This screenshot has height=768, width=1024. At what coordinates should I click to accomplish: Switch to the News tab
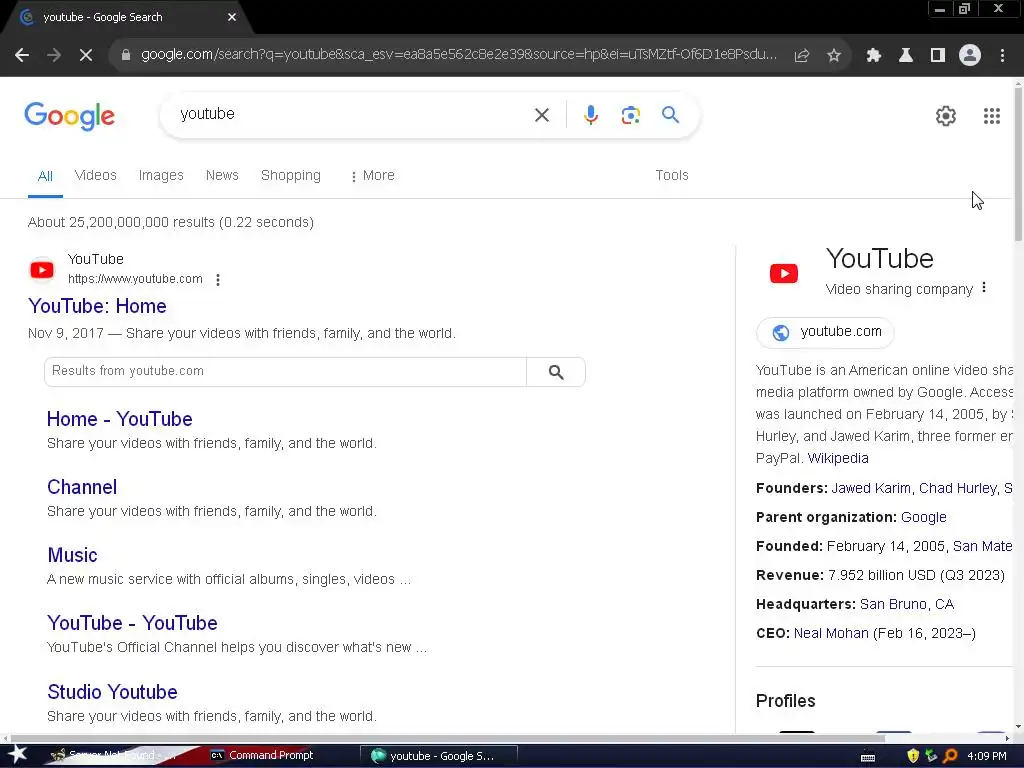pyautogui.click(x=222, y=175)
